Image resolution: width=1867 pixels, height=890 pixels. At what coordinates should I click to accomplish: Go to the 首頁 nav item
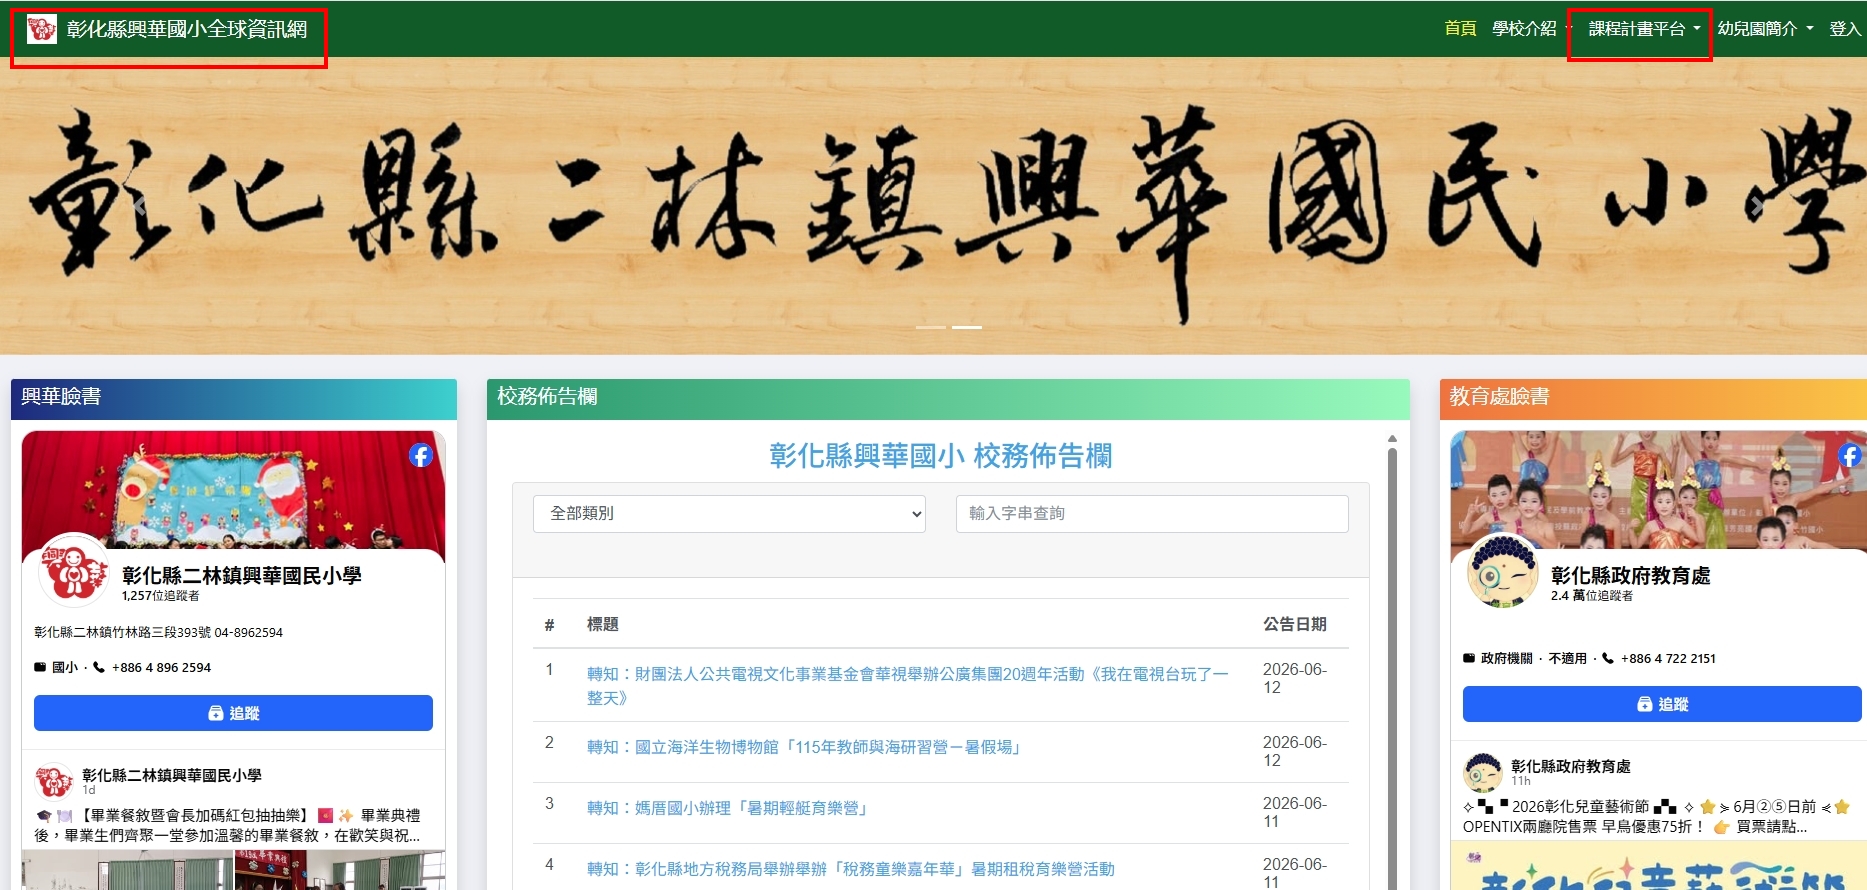(1460, 29)
